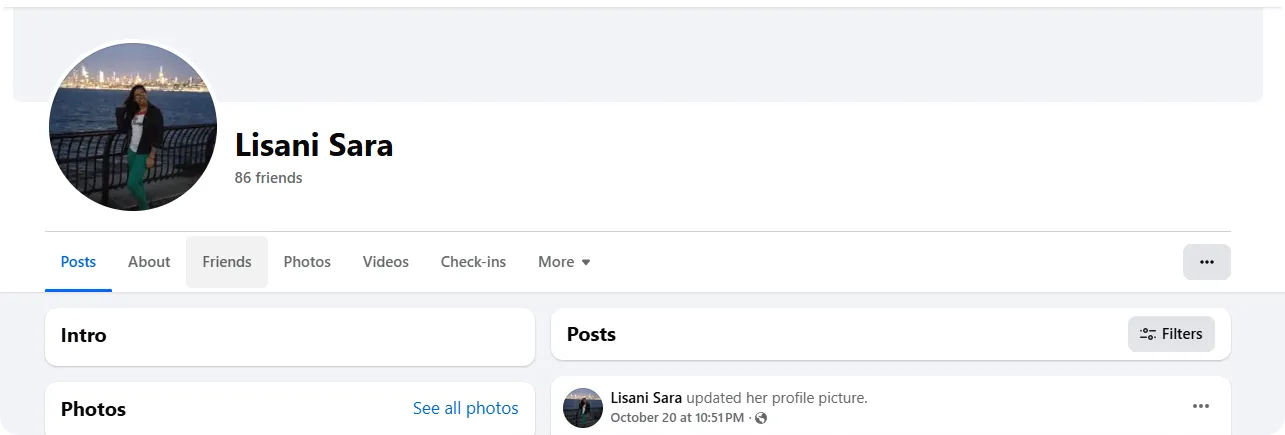Go to the Photos tab
This screenshot has height=435, width=1285.
point(307,262)
